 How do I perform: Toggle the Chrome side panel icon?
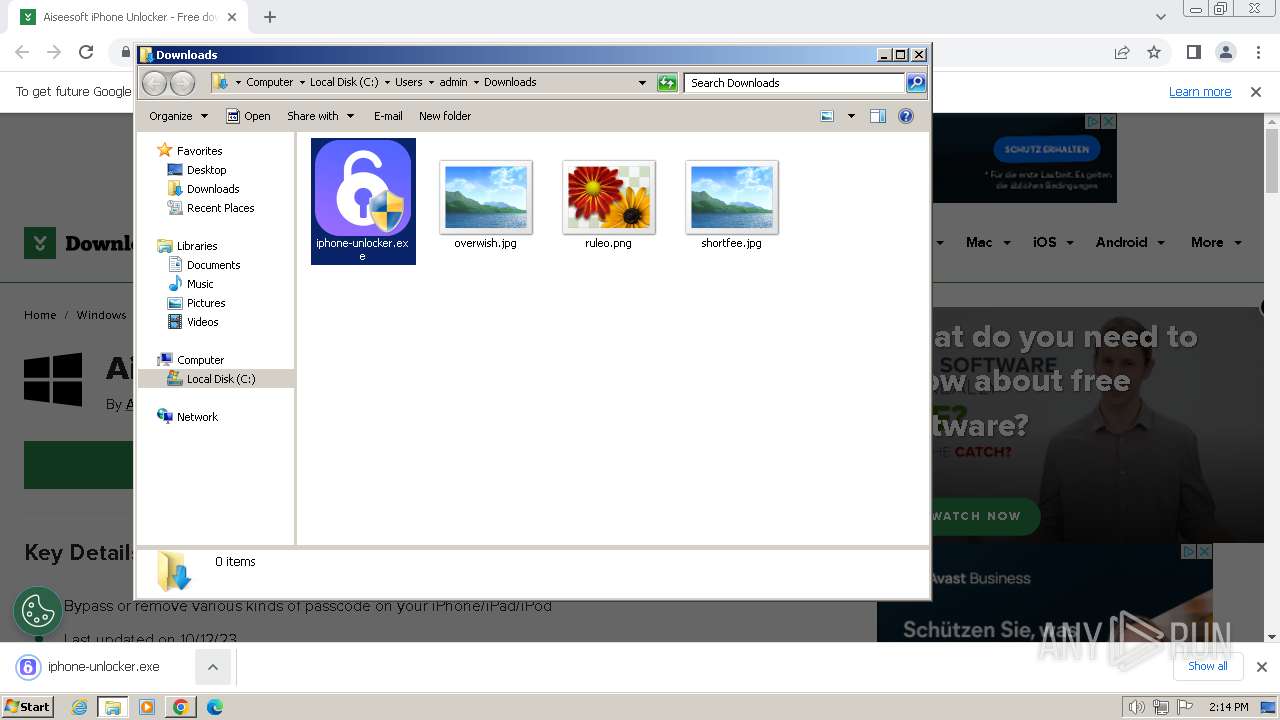pos(1193,52)
